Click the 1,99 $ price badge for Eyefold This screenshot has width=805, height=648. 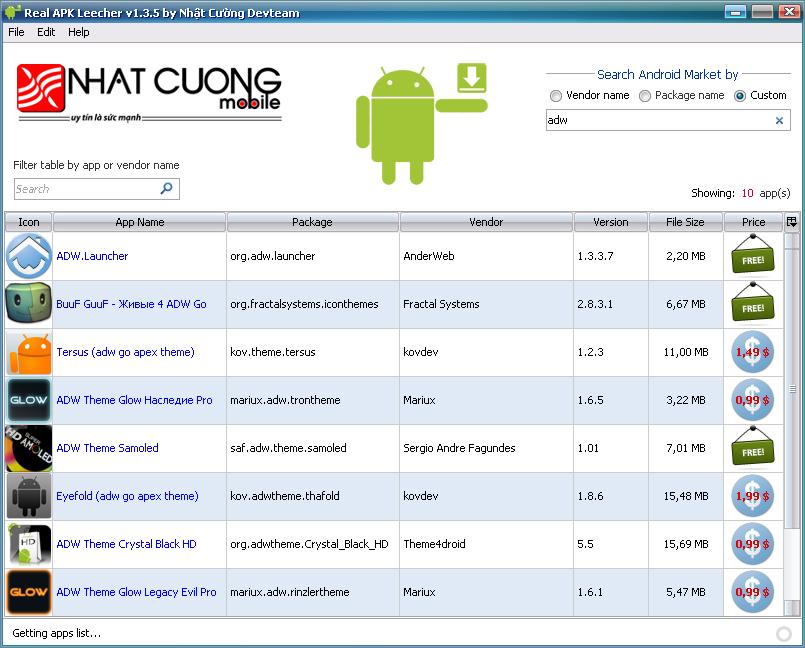coord(753,496)
